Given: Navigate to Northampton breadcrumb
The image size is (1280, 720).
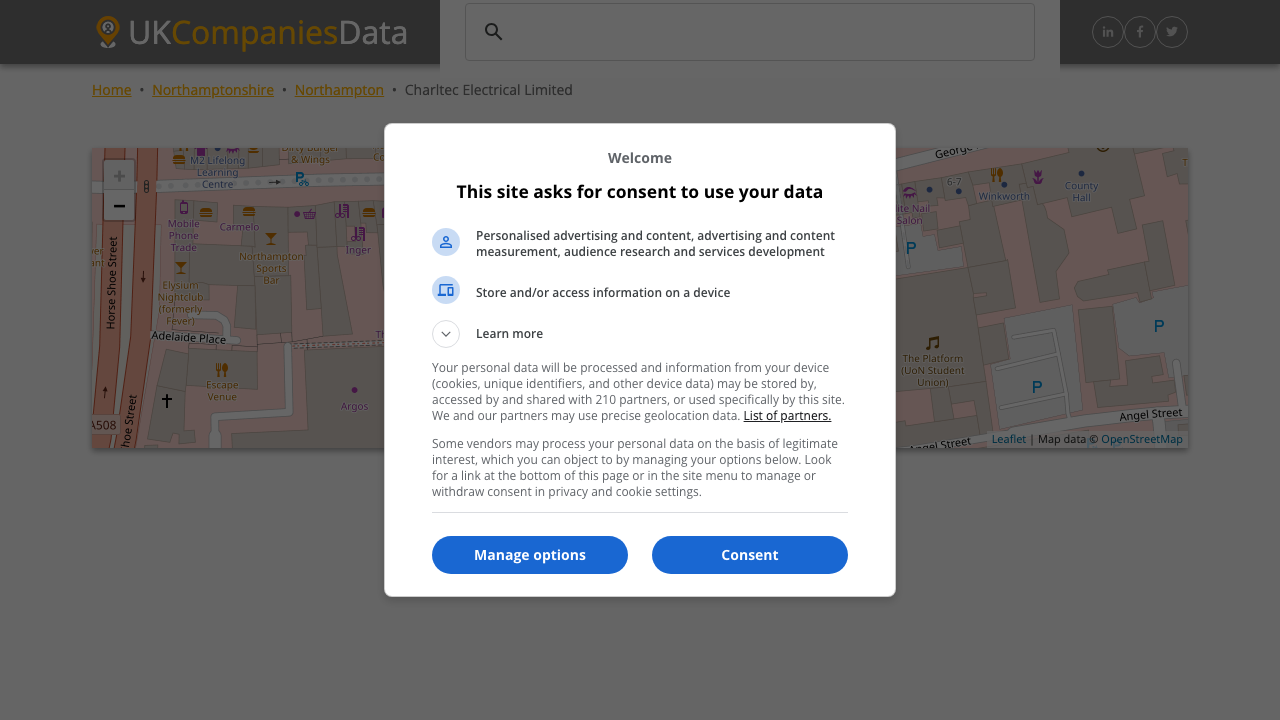Looking at the screenshot, I should click(339, 90).
